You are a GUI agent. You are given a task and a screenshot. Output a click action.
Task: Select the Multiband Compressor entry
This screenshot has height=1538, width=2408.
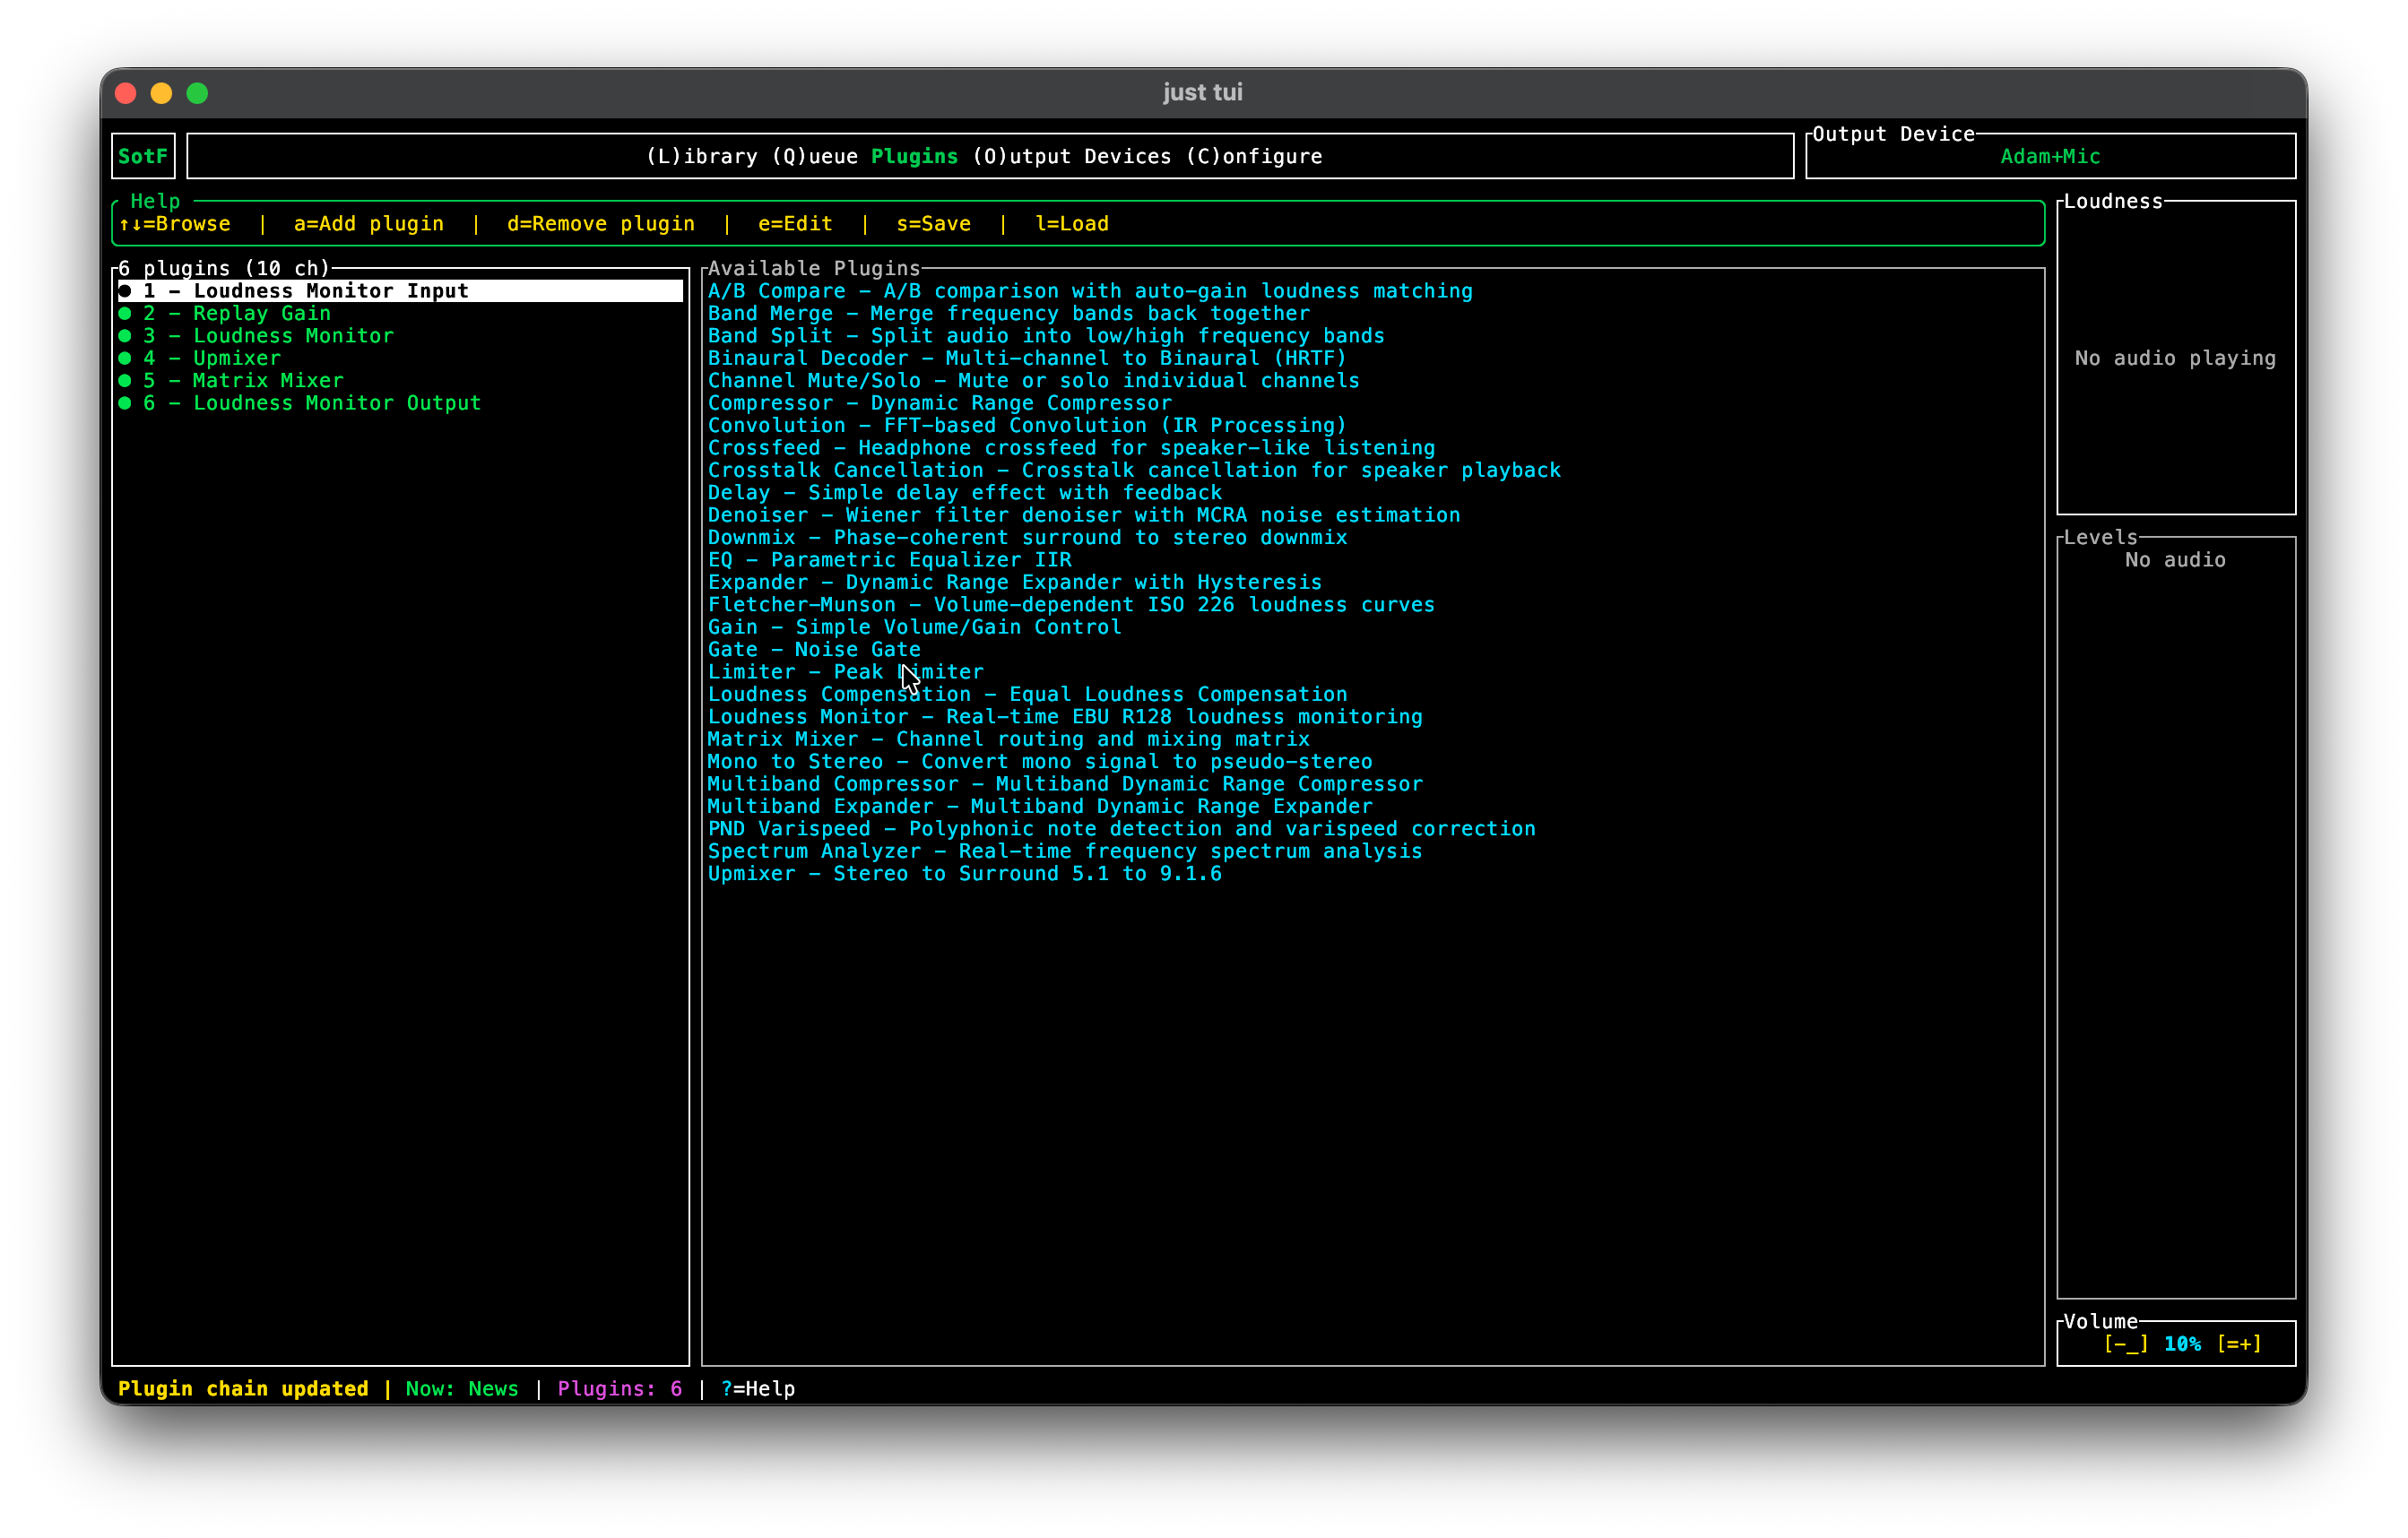click(x=1065, y=784)
